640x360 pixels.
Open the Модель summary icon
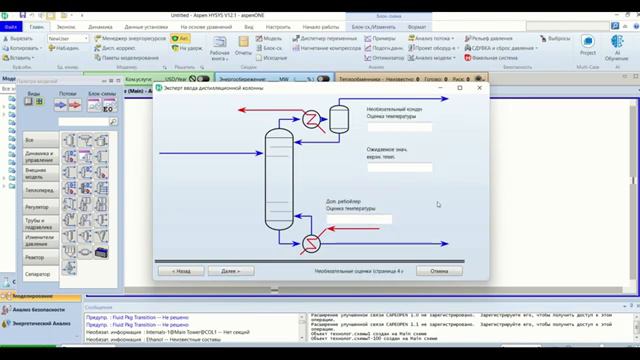point(269,38)
